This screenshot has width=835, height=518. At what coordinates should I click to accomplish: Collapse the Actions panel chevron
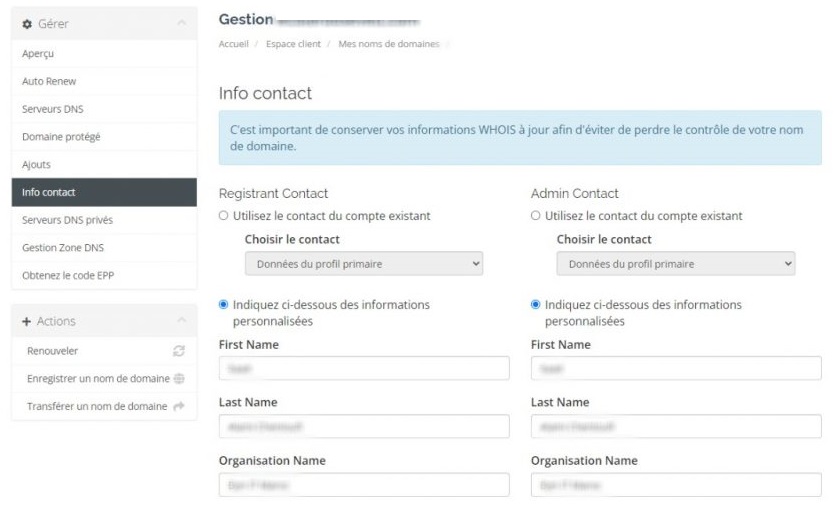(180, 321)
